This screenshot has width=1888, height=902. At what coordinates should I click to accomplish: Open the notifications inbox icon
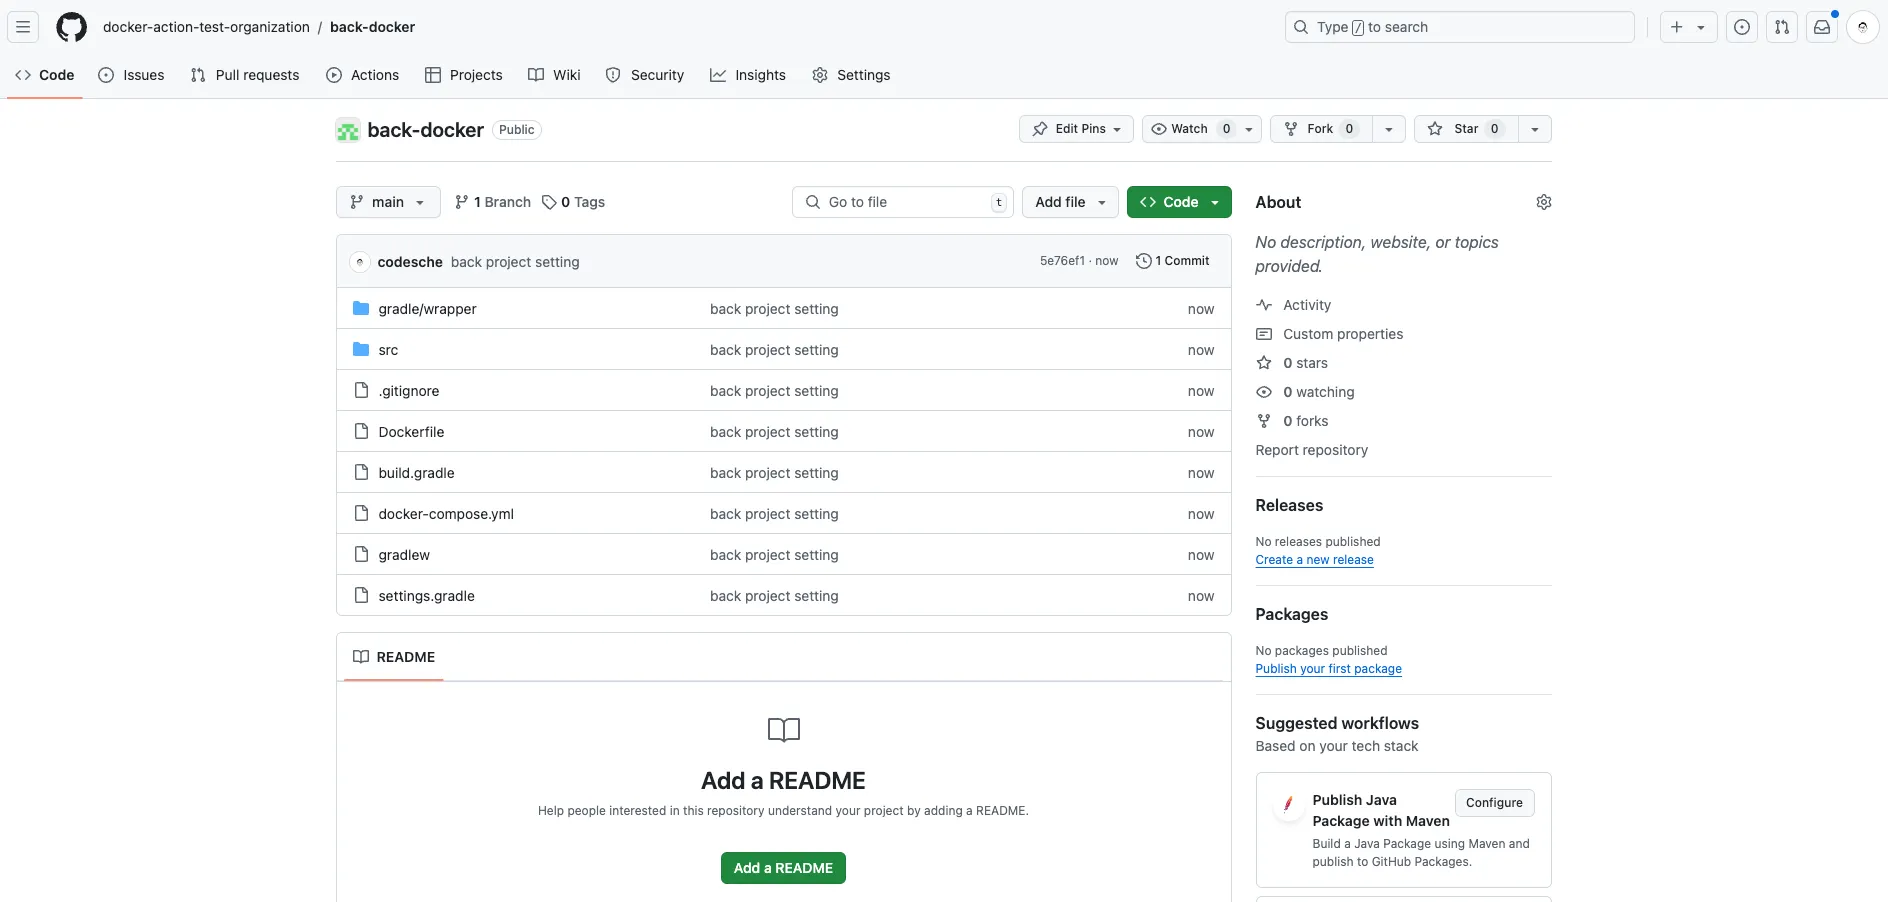tap(1822, 27)
